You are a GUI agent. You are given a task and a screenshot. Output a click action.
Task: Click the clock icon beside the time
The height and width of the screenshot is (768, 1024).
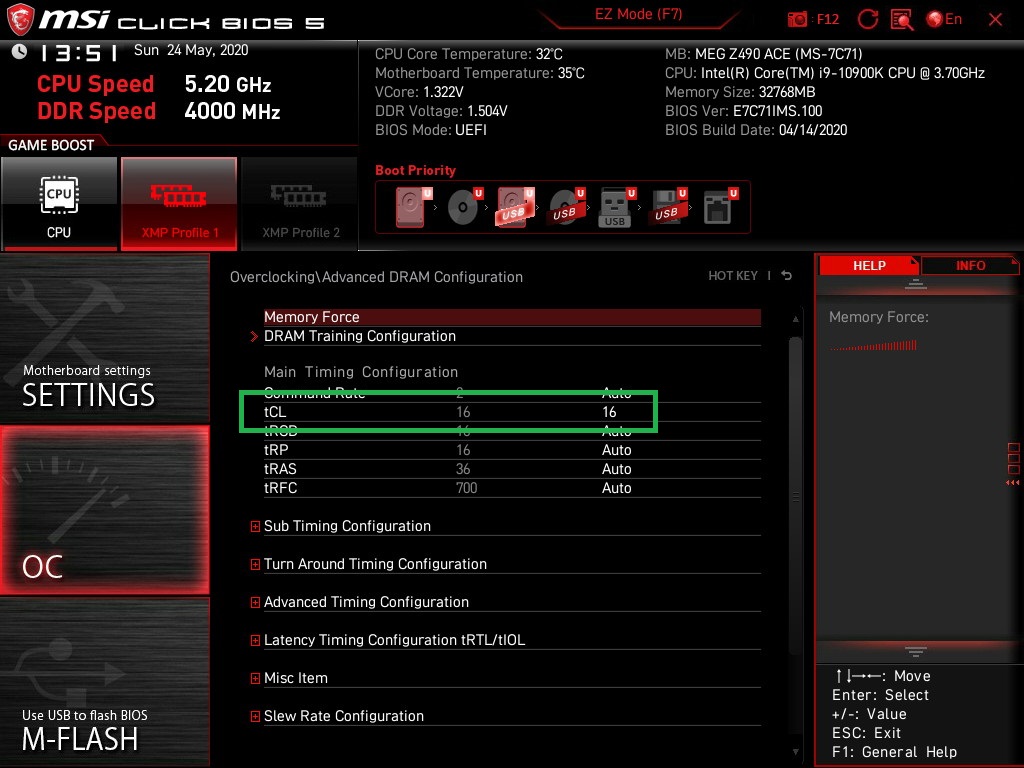point(19,51)
